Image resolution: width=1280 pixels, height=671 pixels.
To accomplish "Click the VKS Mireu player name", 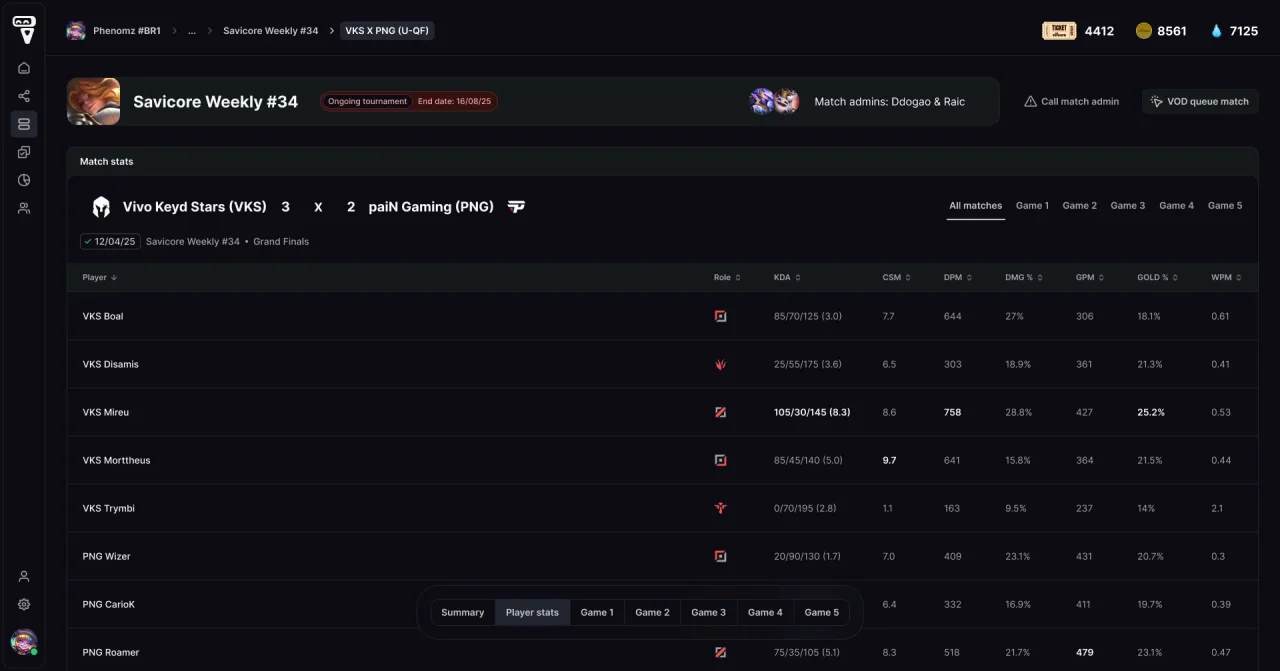I will 106,412.
